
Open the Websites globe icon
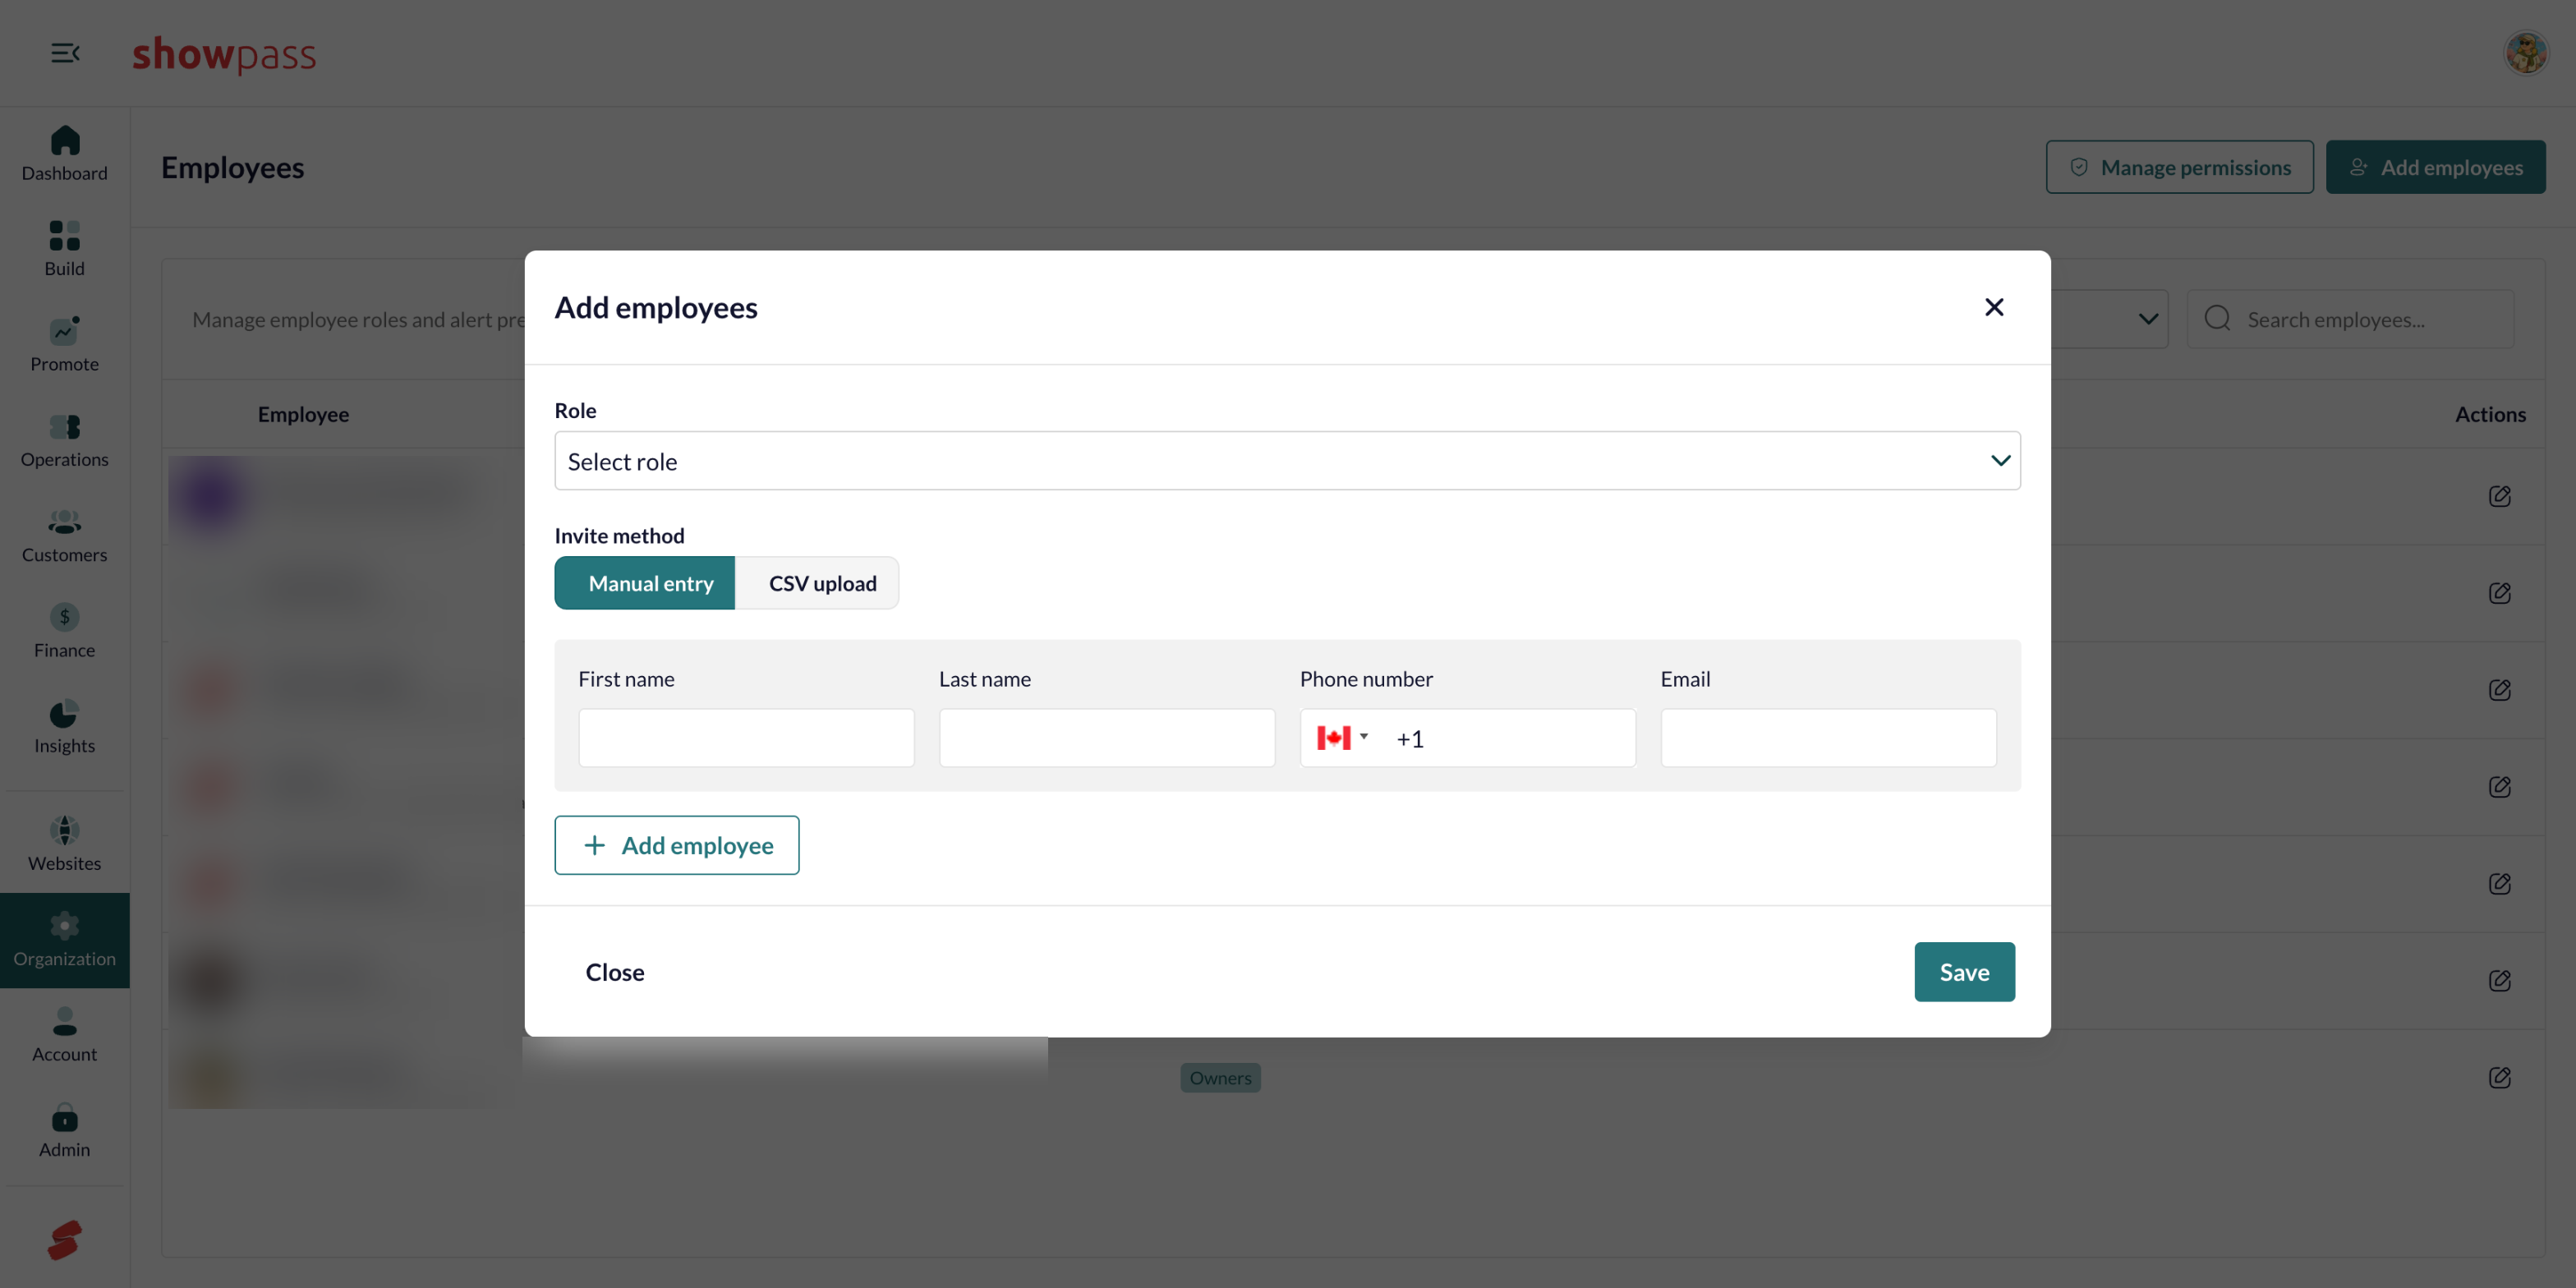(64, 830)
